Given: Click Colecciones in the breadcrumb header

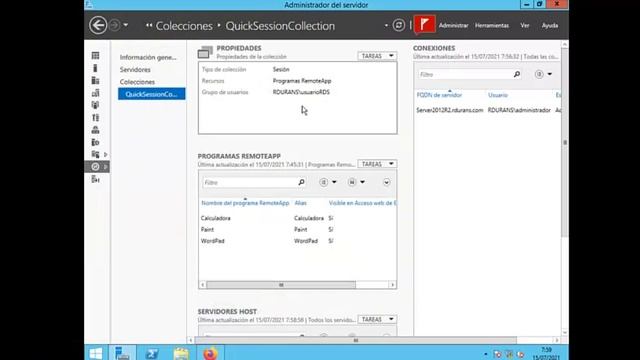Looking at the screenshot, I should [x=184, y=26].
